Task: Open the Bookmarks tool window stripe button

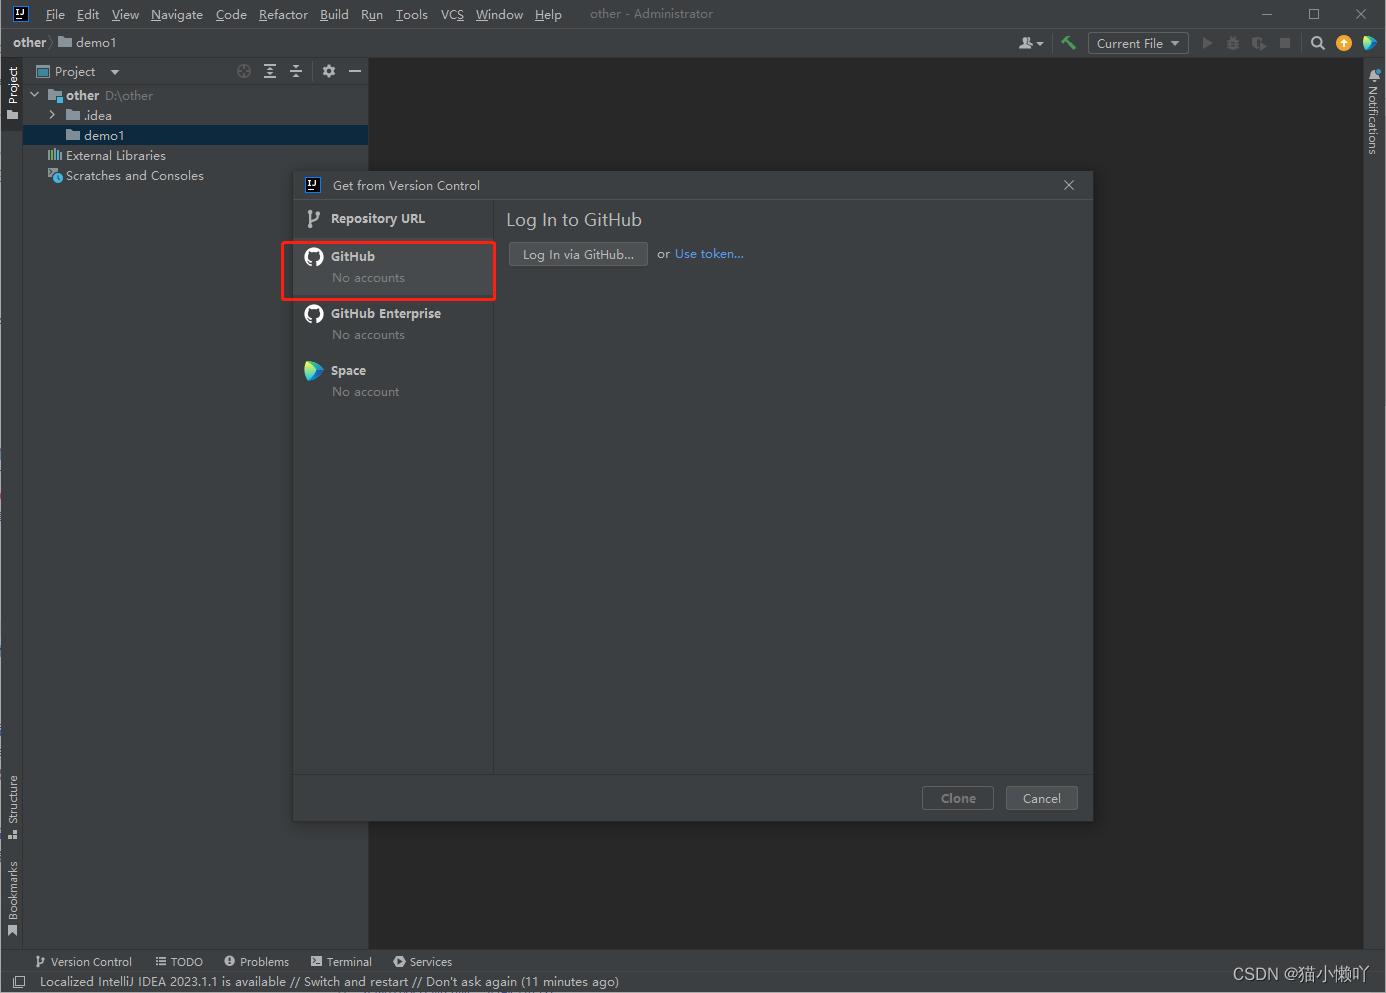Action: 12,898
